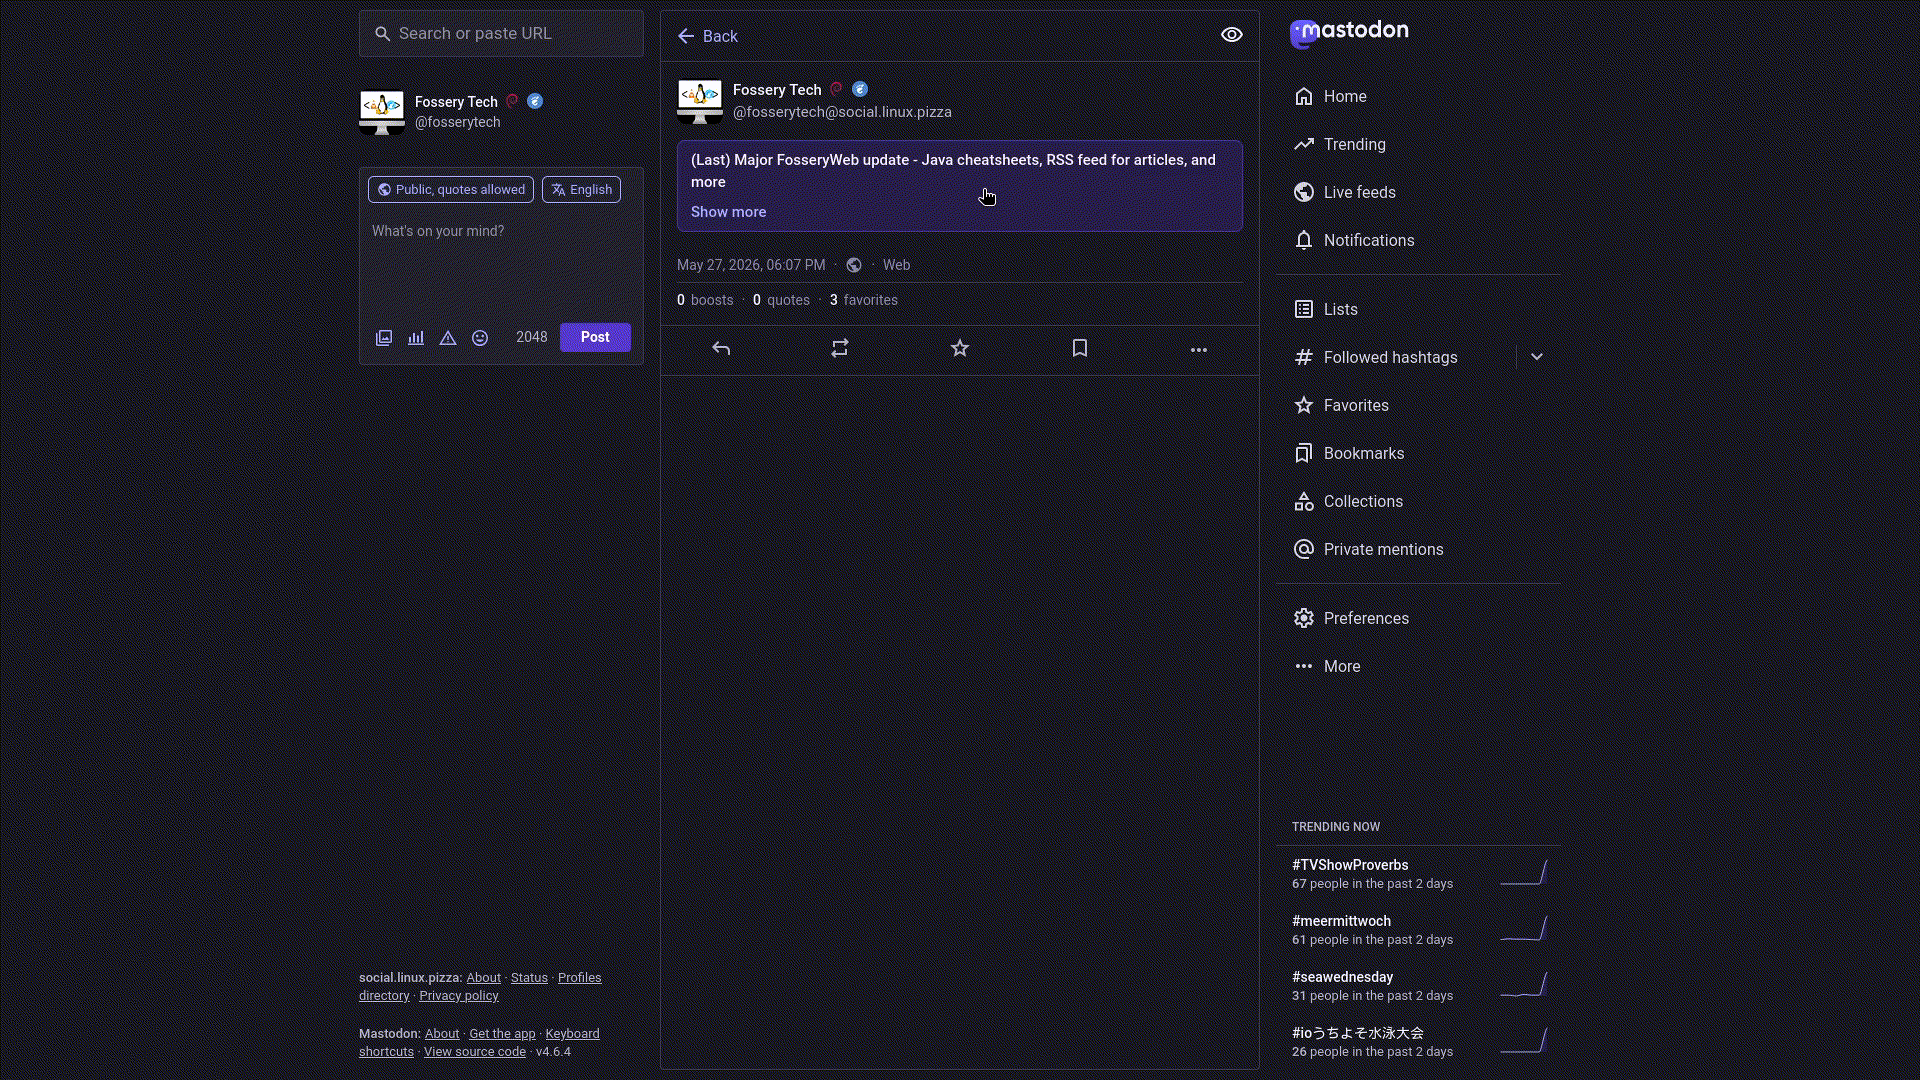Click the 'May 27, 2026, 06:07 PM' timestamp

pos(751,265)
